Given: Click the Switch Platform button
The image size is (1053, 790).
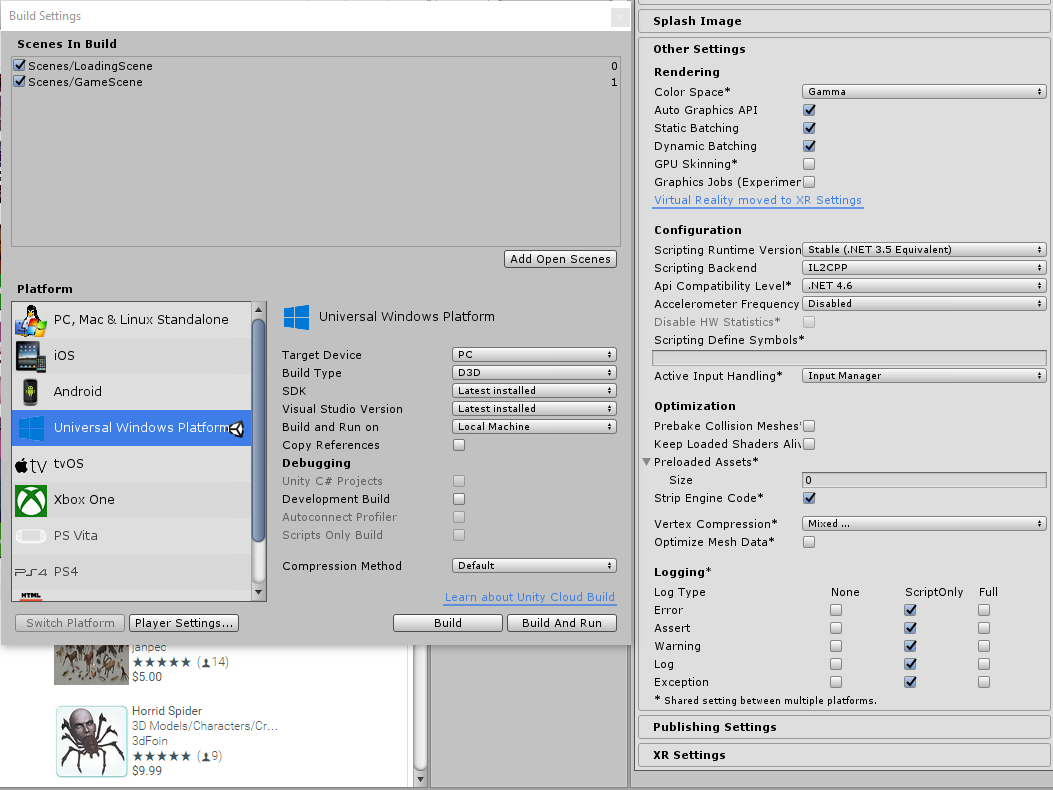Looking at the screenshot, I should coord(70,623).
